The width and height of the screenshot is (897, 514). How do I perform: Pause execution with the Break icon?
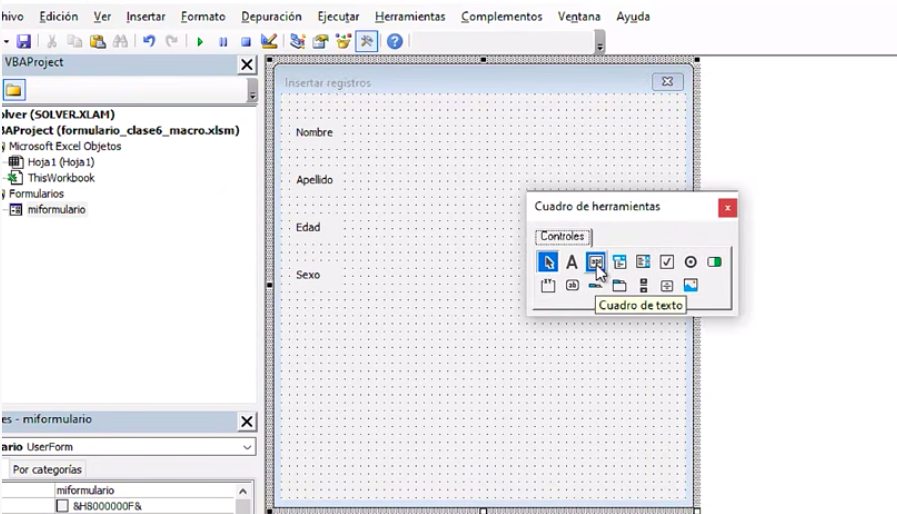point(223,42)
